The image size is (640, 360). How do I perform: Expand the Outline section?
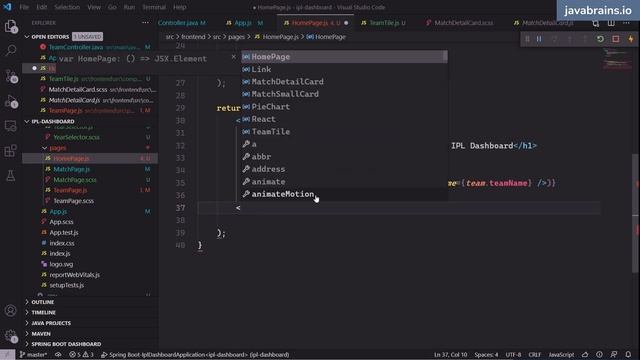90,302
